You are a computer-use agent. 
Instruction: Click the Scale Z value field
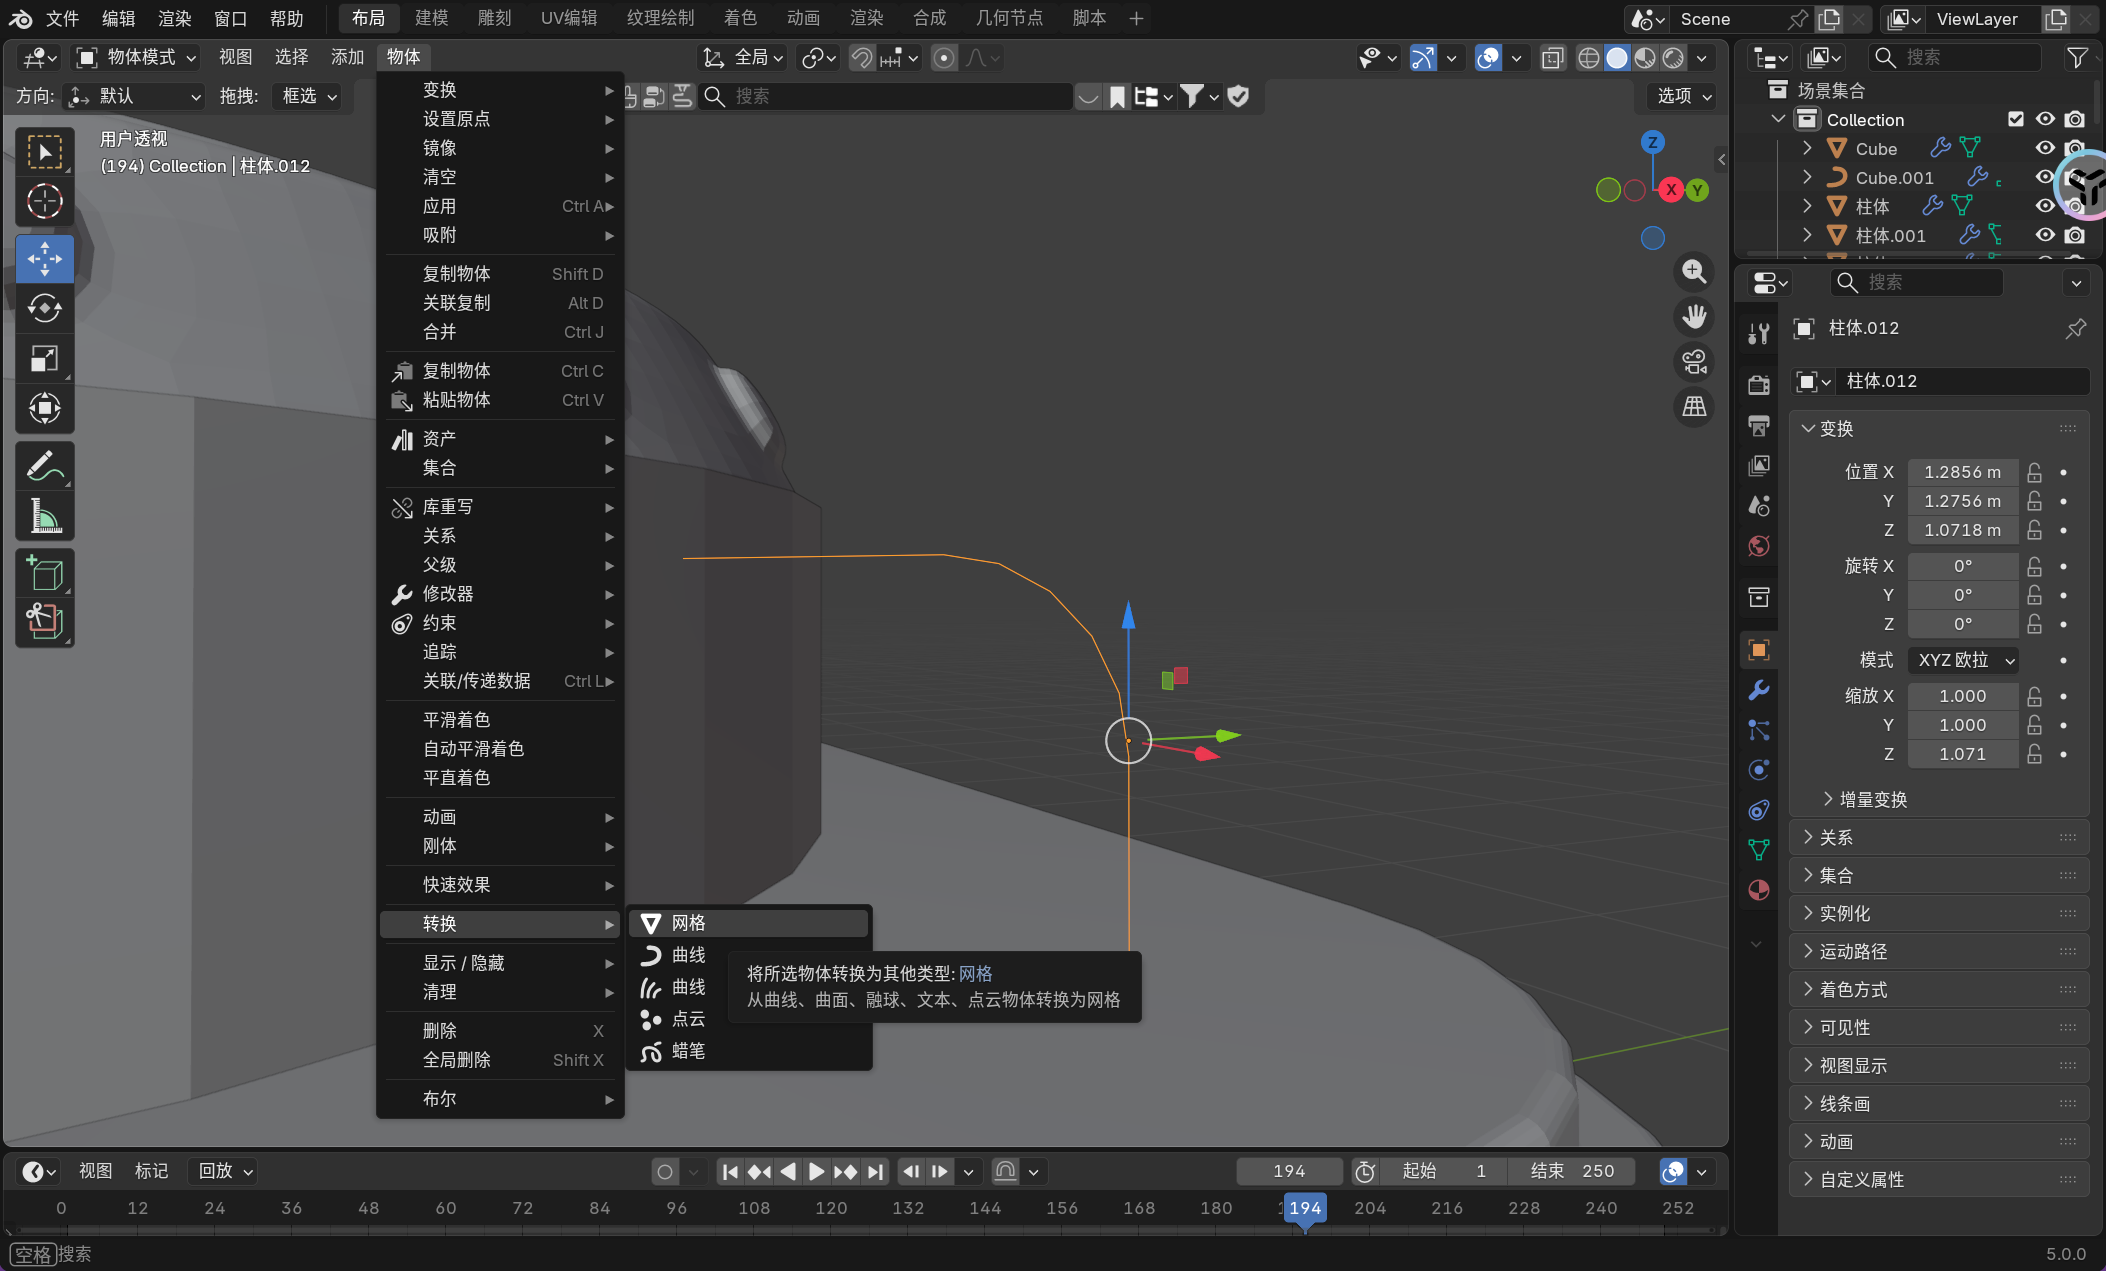[x=1962, y=754]
